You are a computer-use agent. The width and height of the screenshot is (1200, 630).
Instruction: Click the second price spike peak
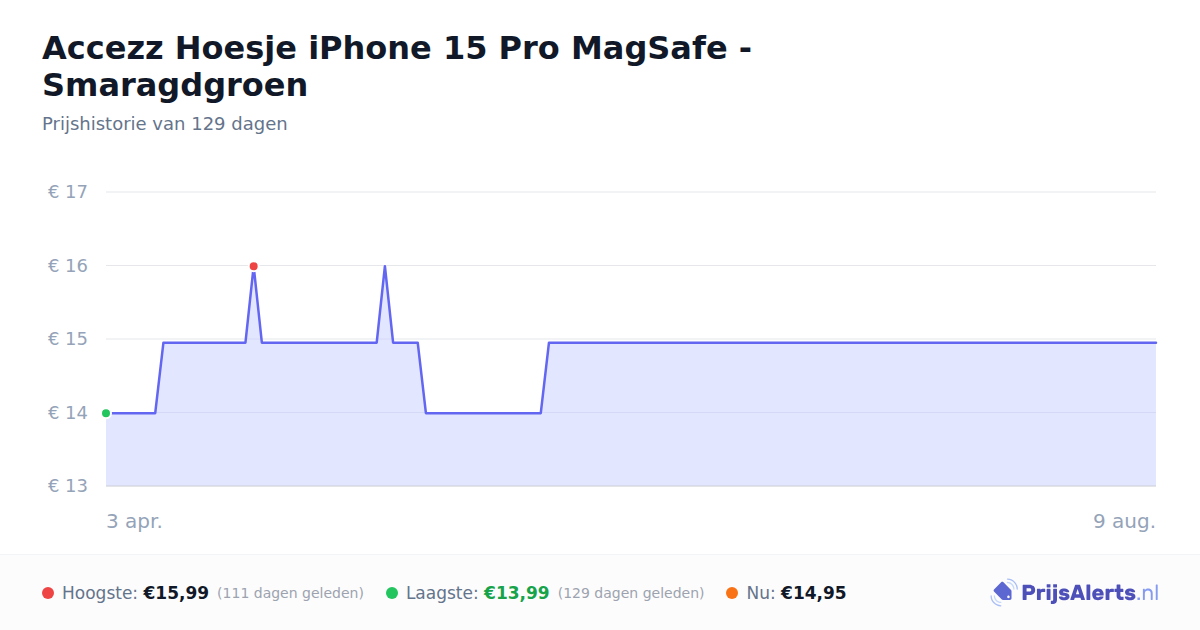(x=385, y=266)
